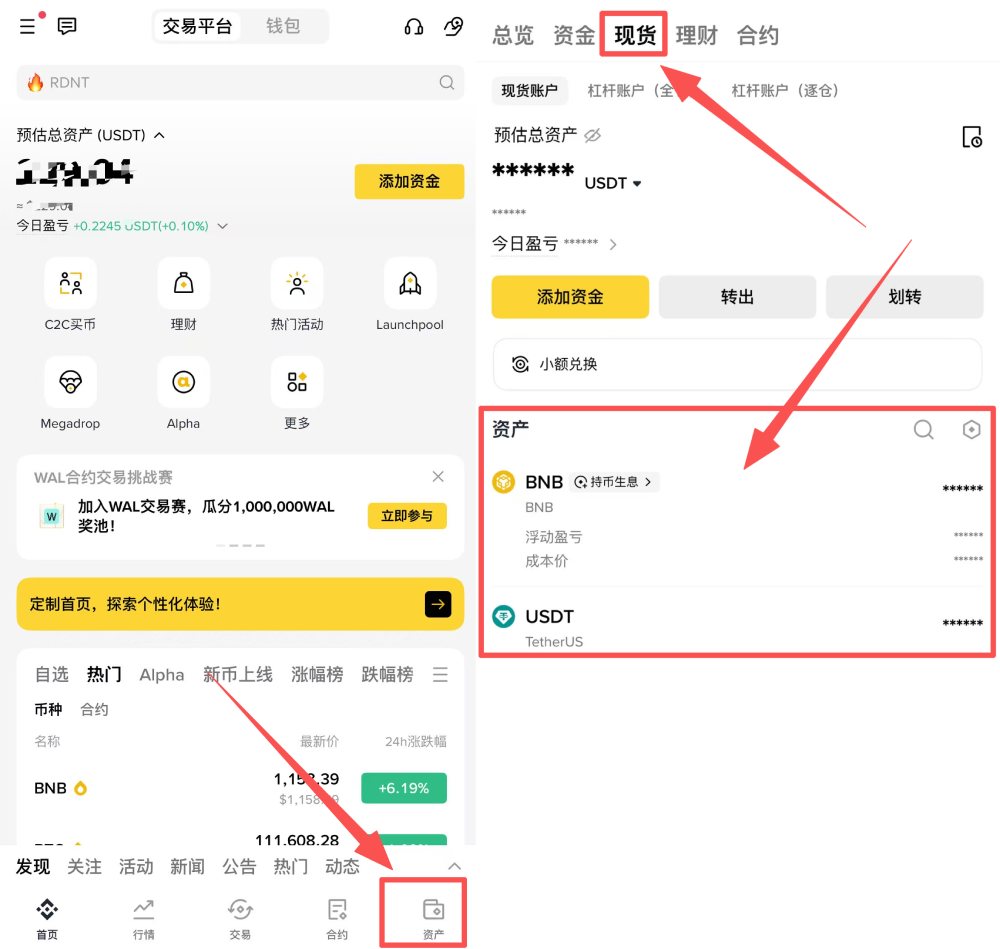Select the 新币上线 market tab

(238, 674)
